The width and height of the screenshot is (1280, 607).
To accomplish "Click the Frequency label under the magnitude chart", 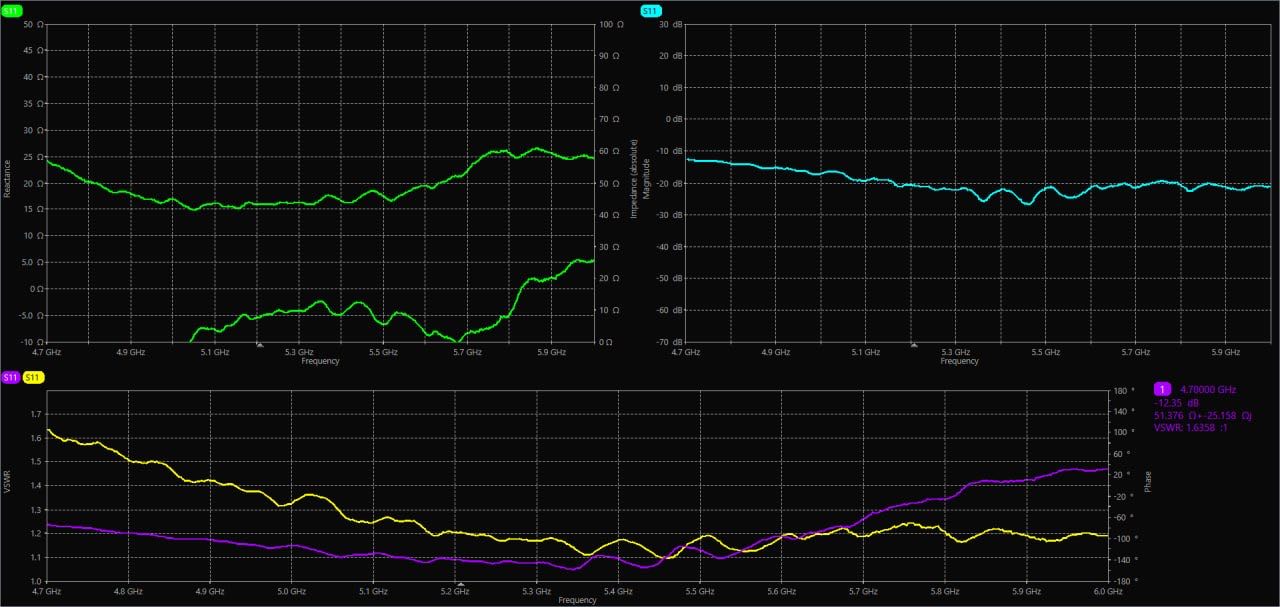I will [x=960, y=361].
